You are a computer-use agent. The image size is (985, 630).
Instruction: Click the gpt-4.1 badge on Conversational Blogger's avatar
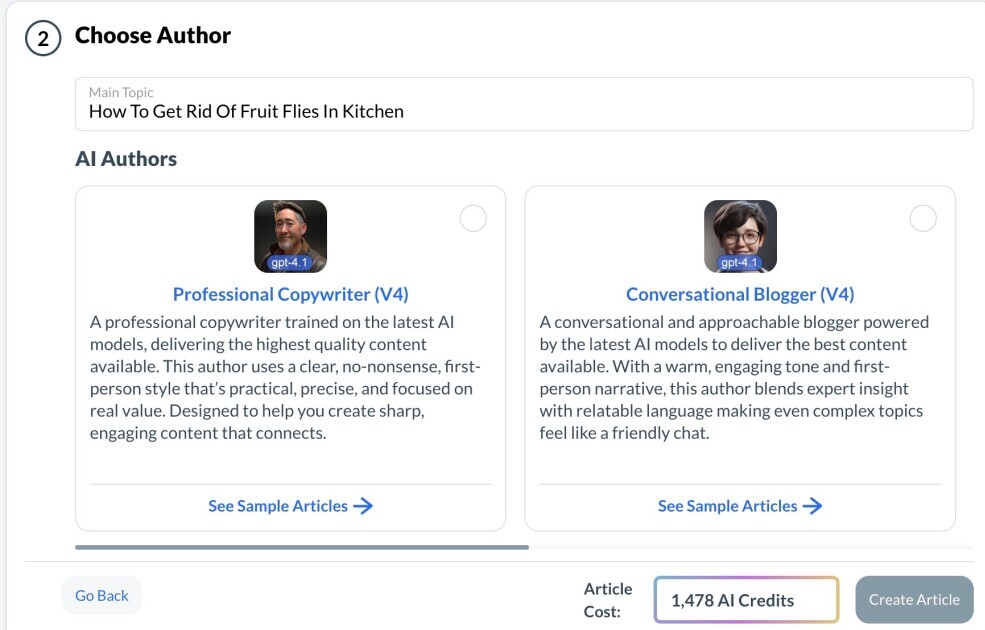click(x=739, y=262)
